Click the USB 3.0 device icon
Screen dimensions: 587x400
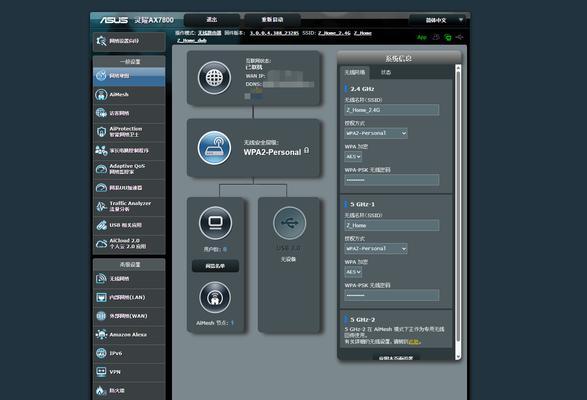[x=289, y=223]
